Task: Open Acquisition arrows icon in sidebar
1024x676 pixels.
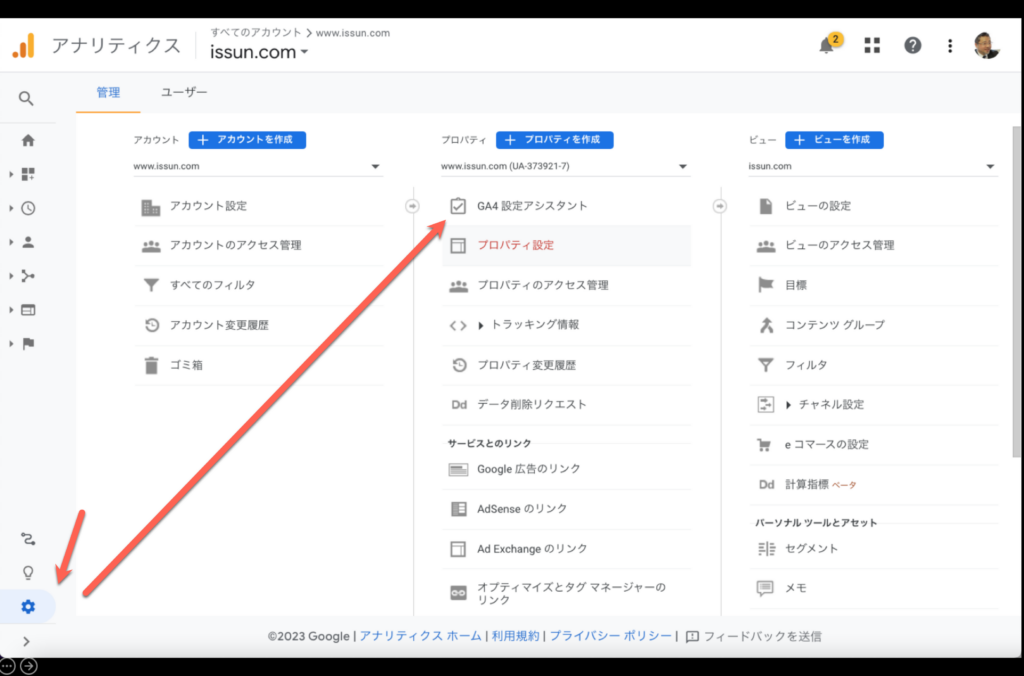Action: point(28,276)
